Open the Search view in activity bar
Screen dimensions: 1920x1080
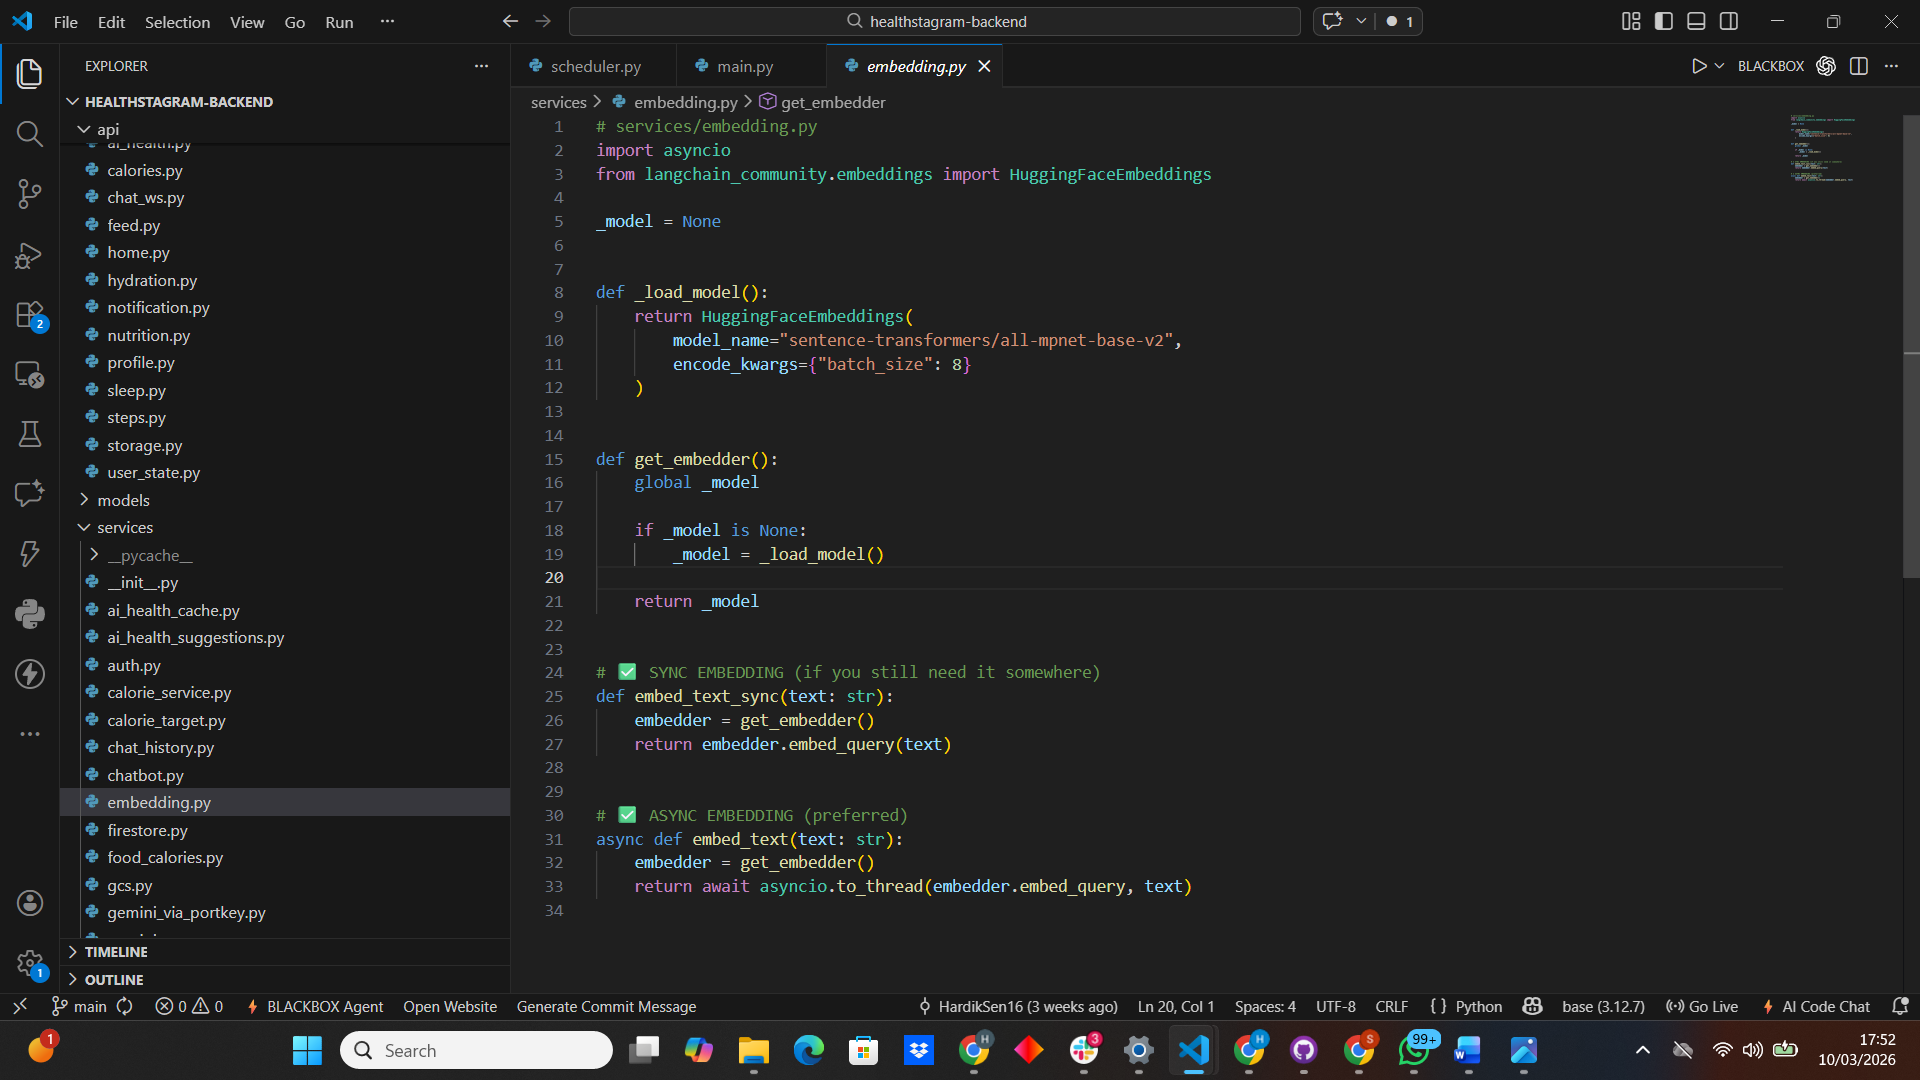click(29, 134)
